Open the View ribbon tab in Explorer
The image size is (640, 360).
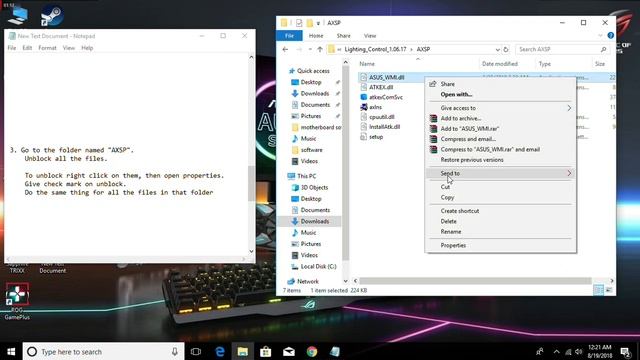(x=370, y=36)
